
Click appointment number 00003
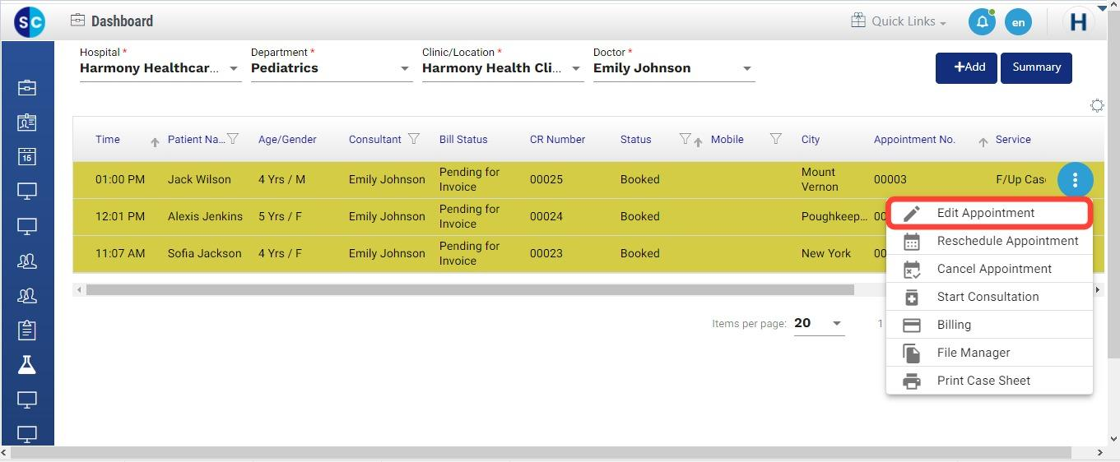pos(890,179)
